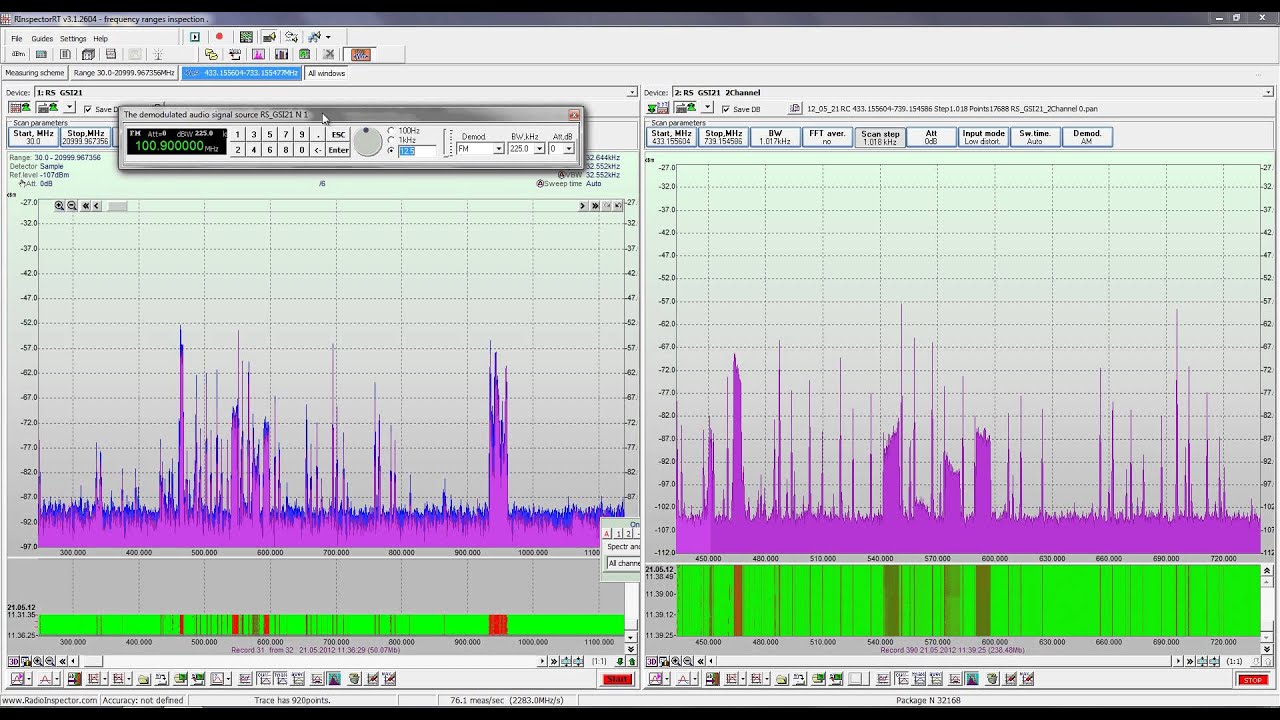Open the Help menu
Screen dimensions: 1280x720
(100, 39)
